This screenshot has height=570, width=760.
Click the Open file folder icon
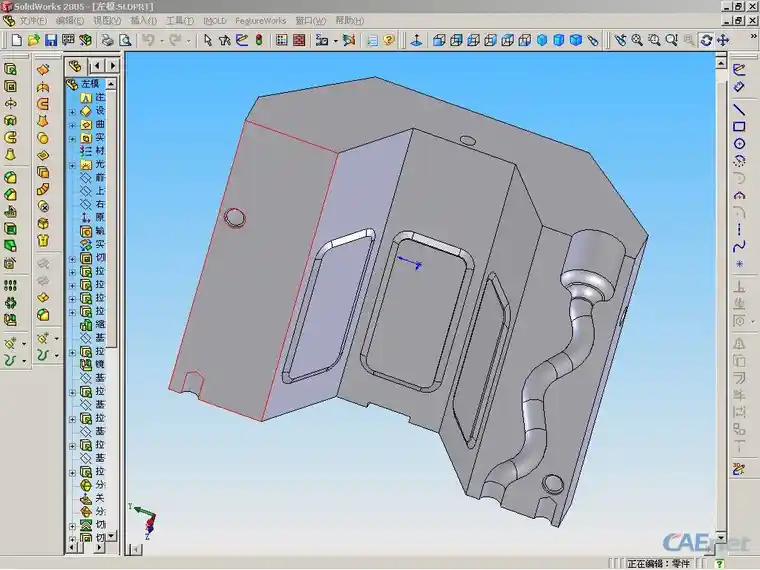click(x=33, y=40)
